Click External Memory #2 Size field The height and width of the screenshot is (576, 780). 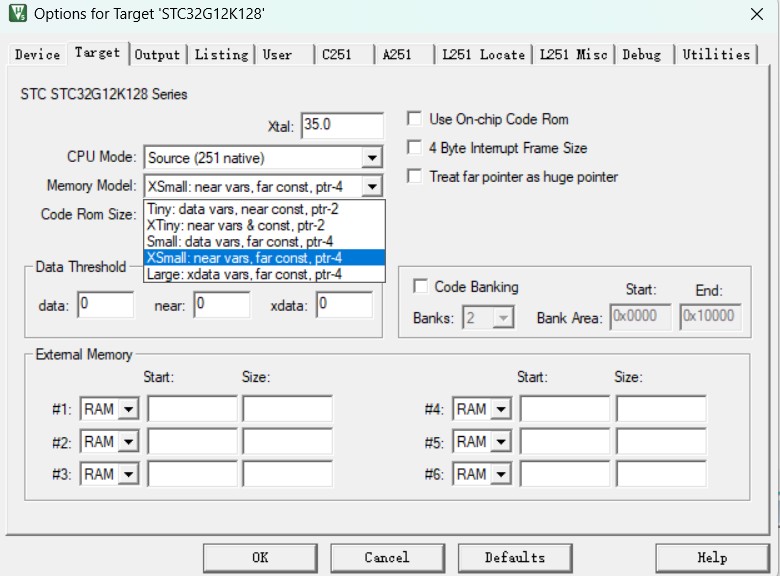click(288, 441)
